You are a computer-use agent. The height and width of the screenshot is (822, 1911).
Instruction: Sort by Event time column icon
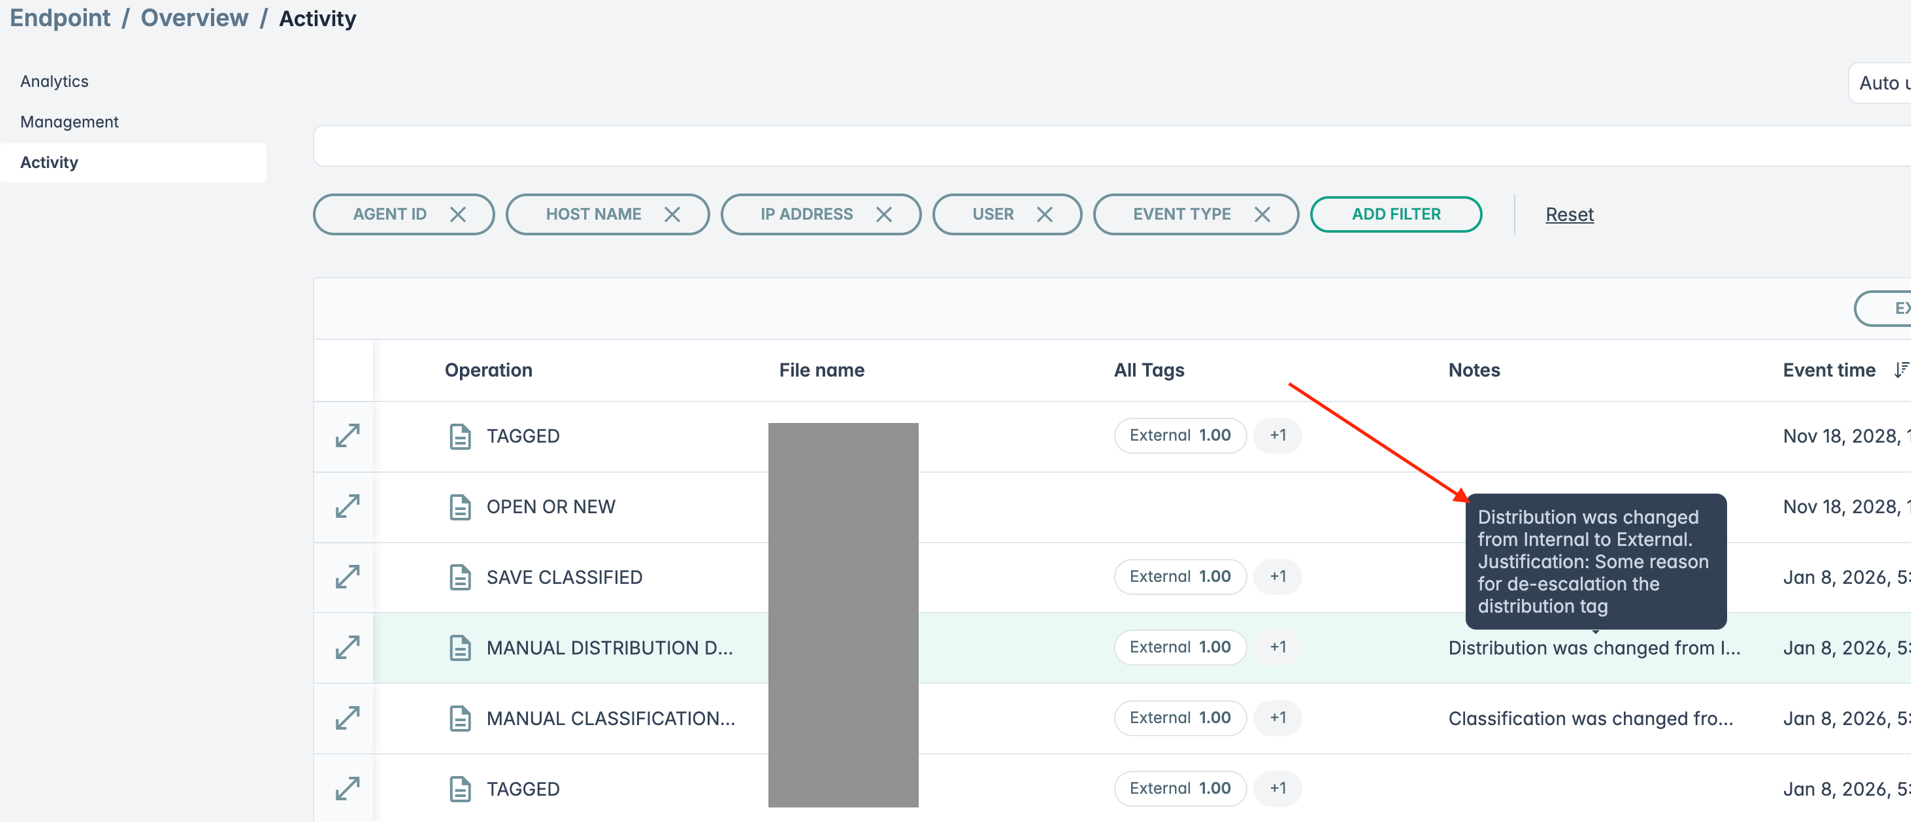[1900, 370]
